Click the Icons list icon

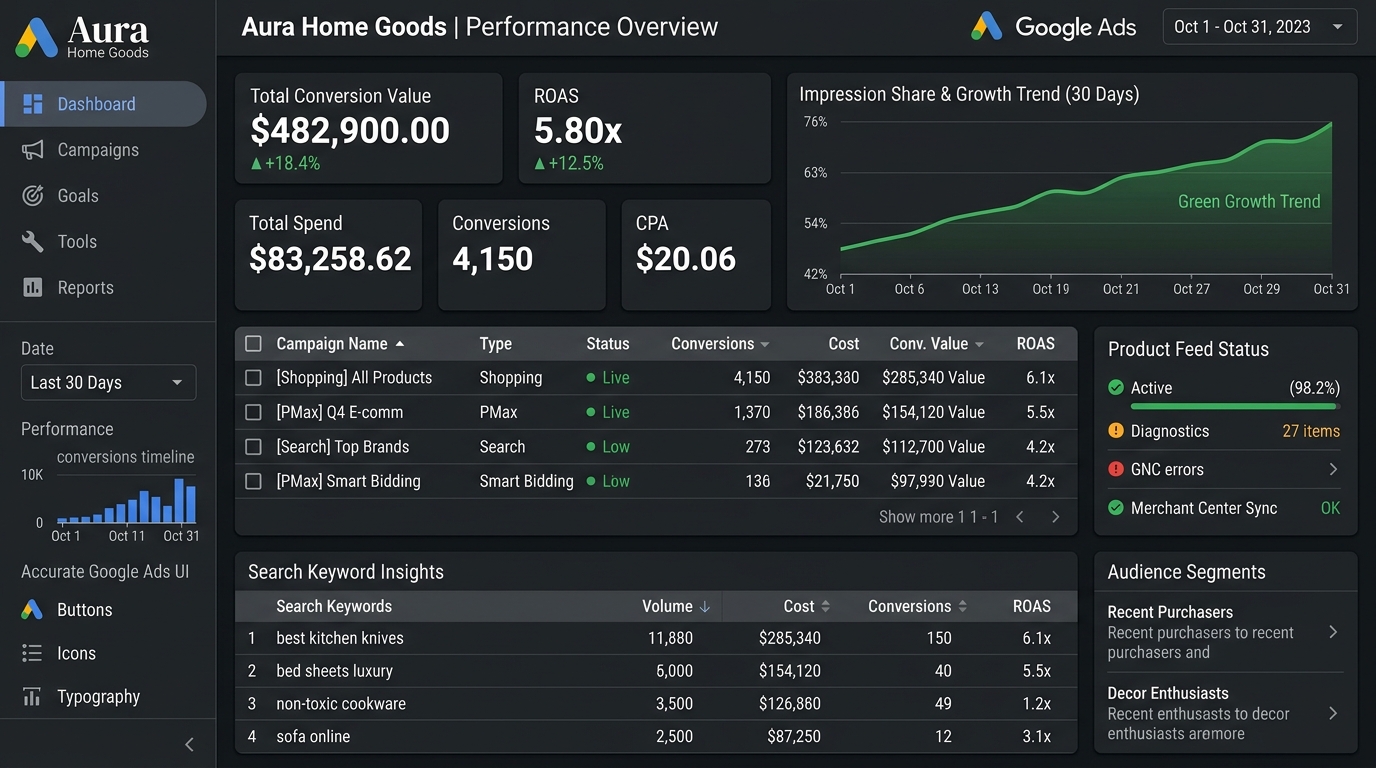pyautogui.click(x=33, y=653)
